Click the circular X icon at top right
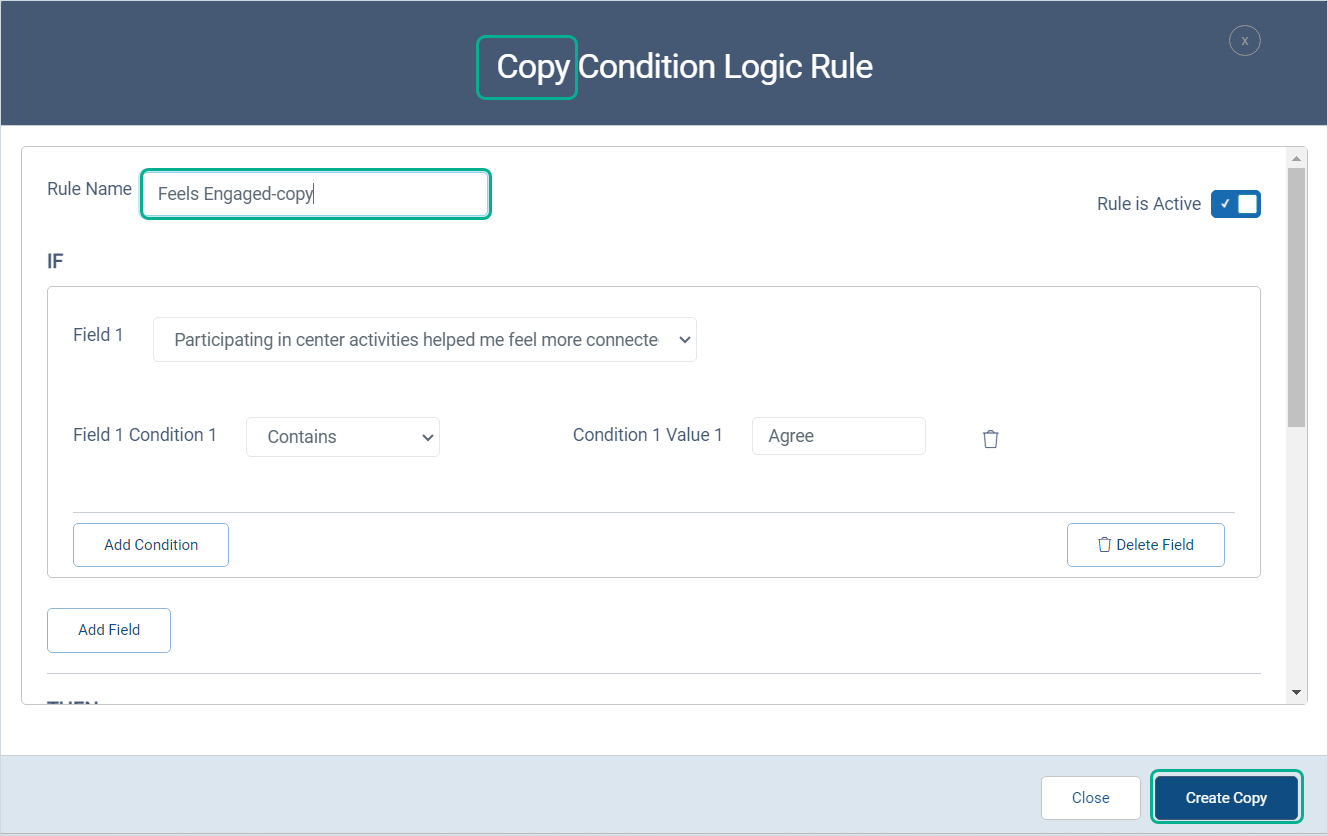Image resolution: width=1328 pixels, height=836 pixels. point(1244,40)
